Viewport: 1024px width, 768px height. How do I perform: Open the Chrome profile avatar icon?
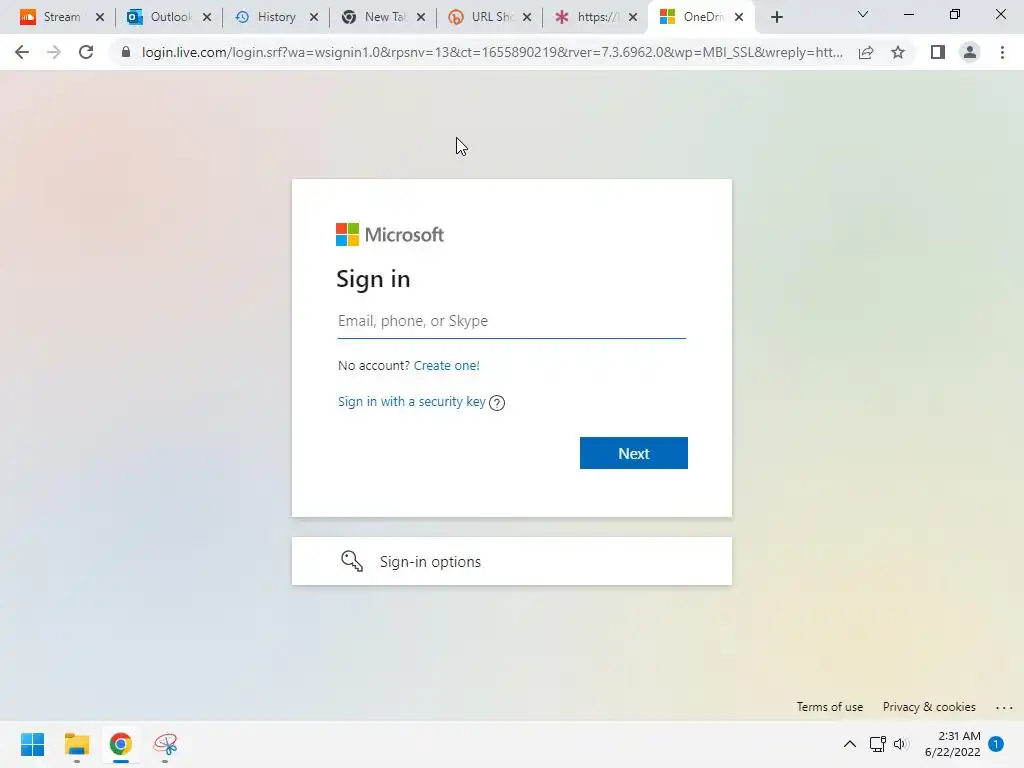click(970, 52)
